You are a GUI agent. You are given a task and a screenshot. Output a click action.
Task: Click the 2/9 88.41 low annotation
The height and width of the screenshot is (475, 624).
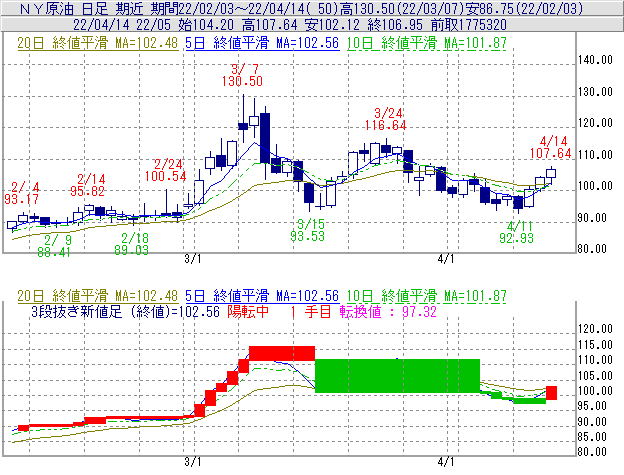pos(54,246)
